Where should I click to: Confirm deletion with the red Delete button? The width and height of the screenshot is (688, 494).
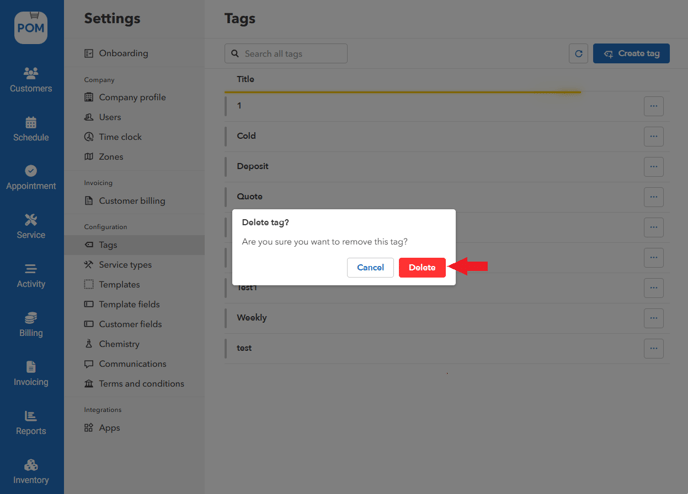pyautogui.click(x=422, y=268)
